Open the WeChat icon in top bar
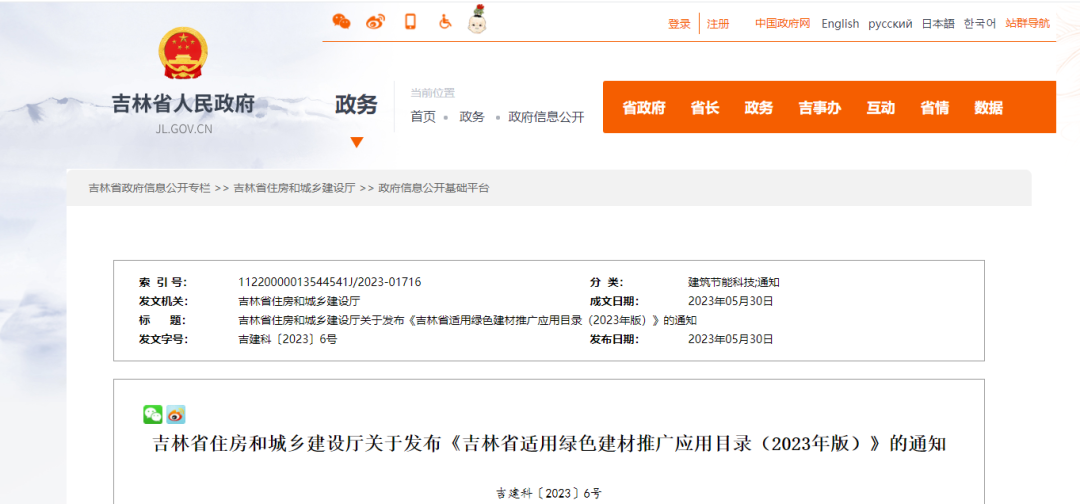This screenshot has width=1080, height=504. coord(341,21)
